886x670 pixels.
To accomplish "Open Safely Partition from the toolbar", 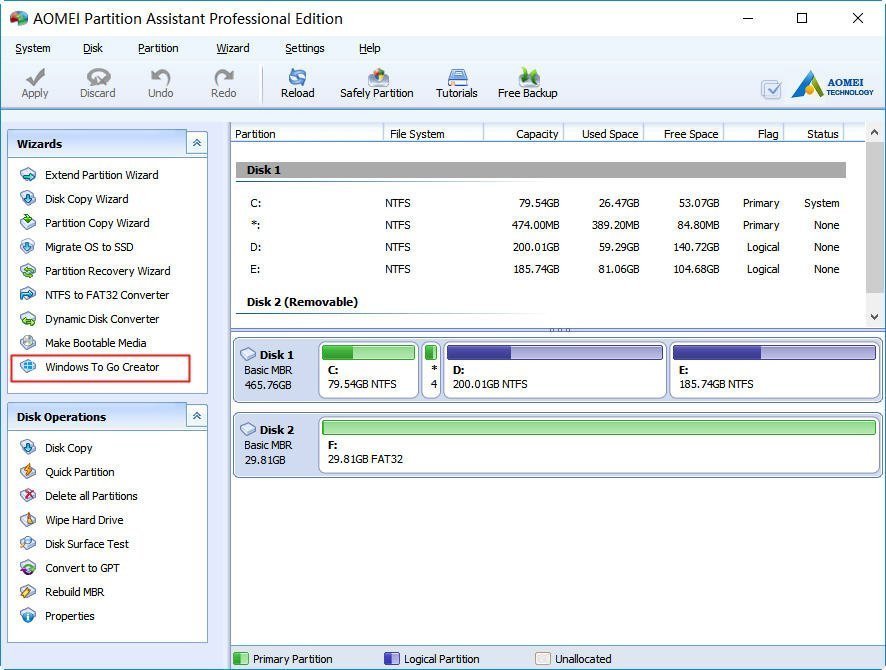I will pyautogui.click(x=377, y=78).
